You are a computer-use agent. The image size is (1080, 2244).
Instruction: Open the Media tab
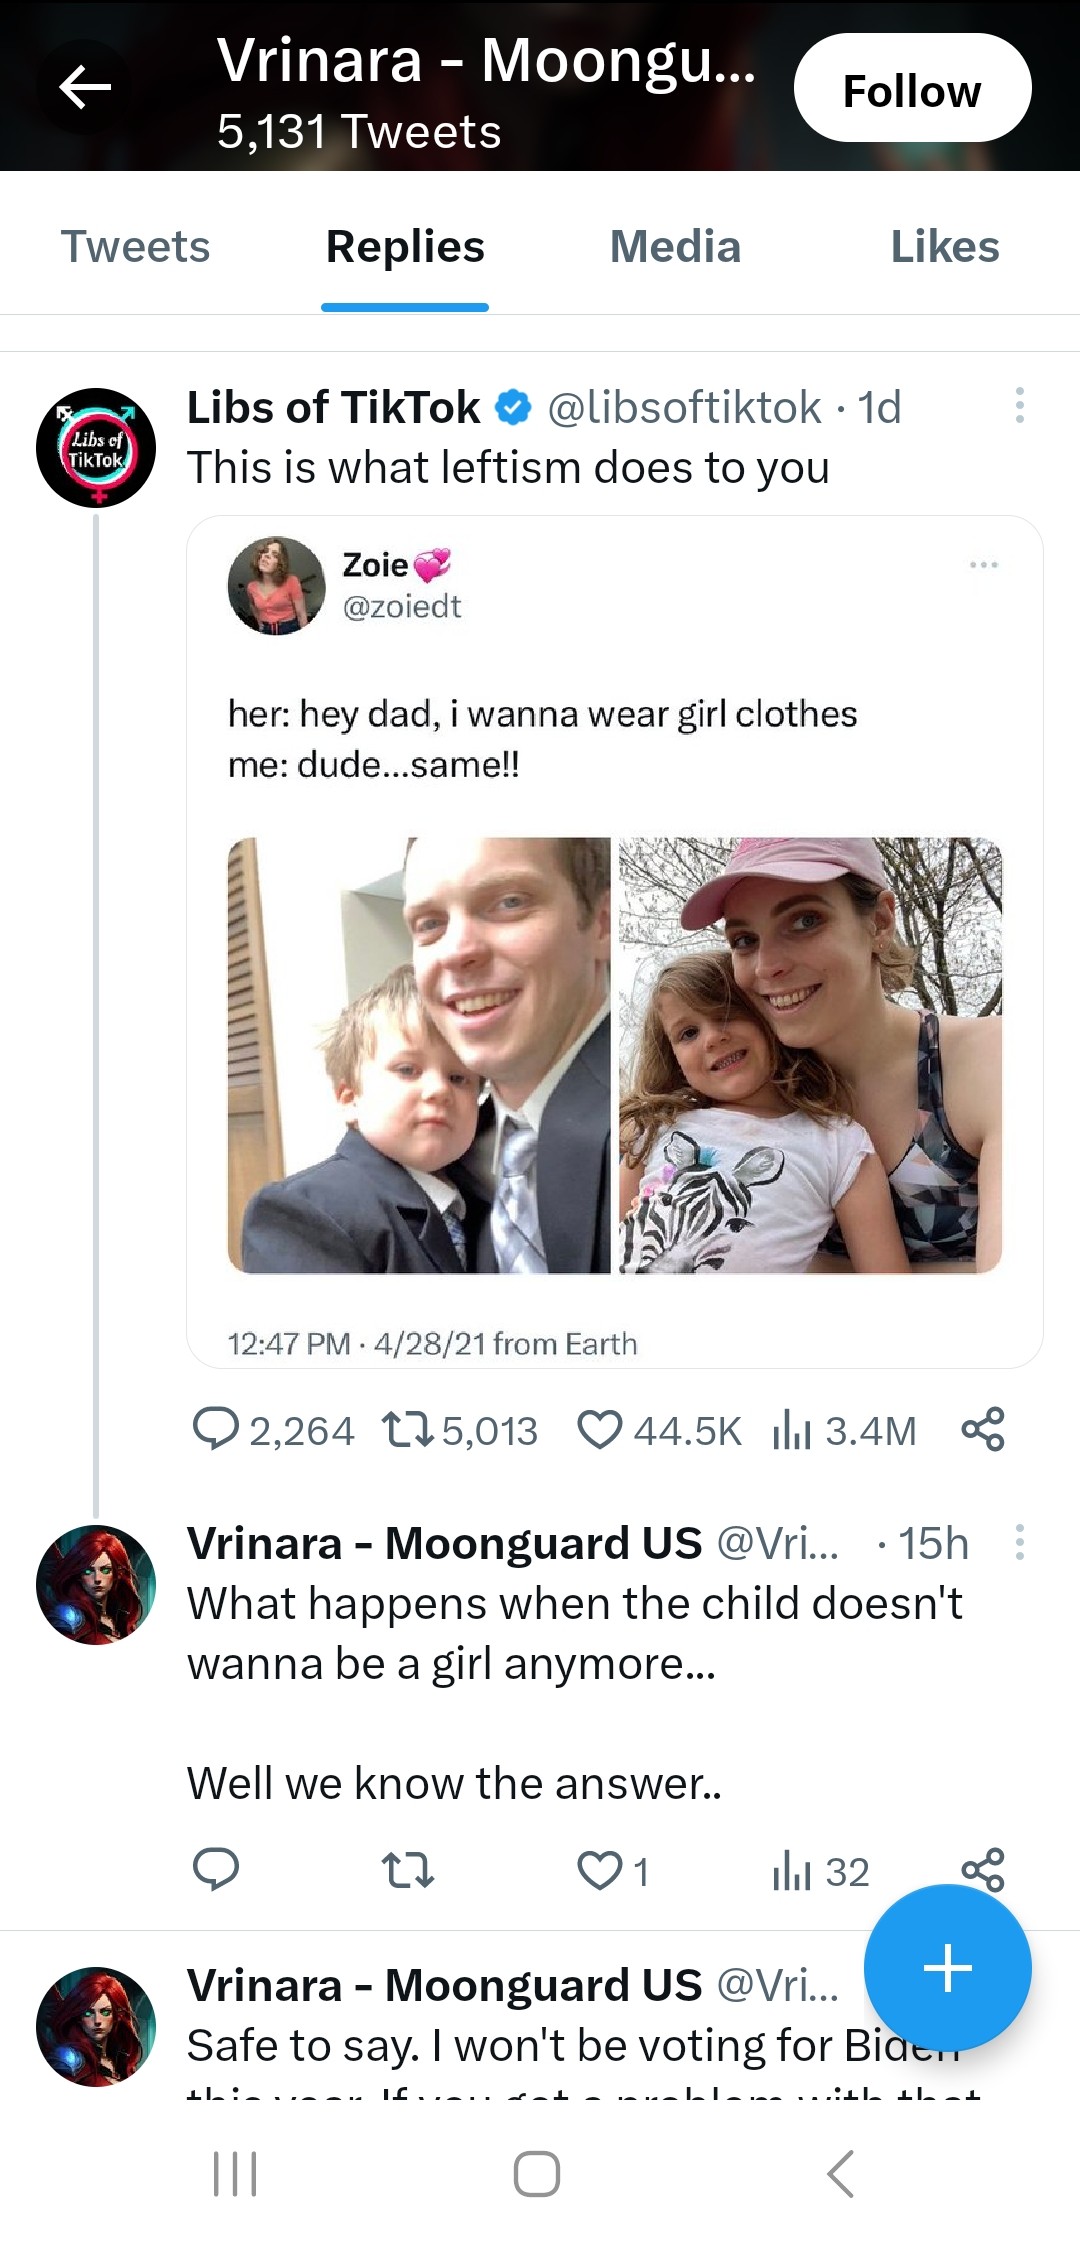point(675,247)
